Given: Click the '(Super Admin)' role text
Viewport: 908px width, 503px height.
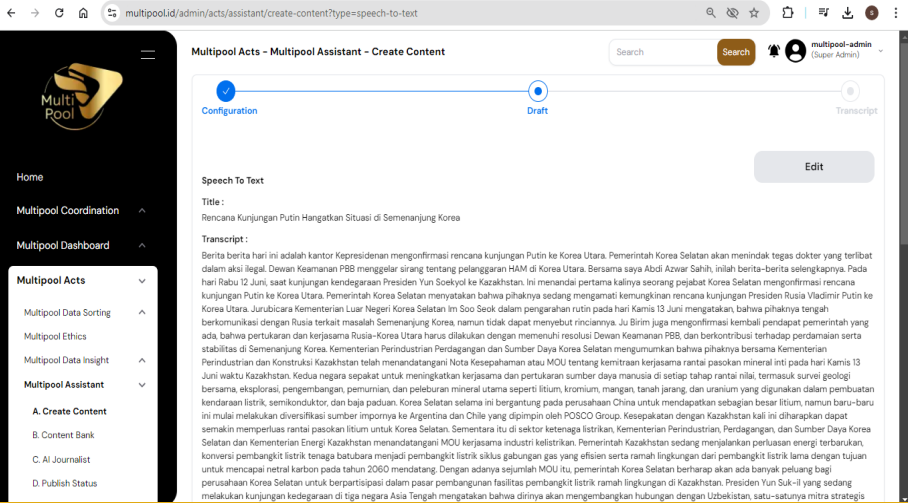Looking at the screenshot, I should tap(835, 55).
